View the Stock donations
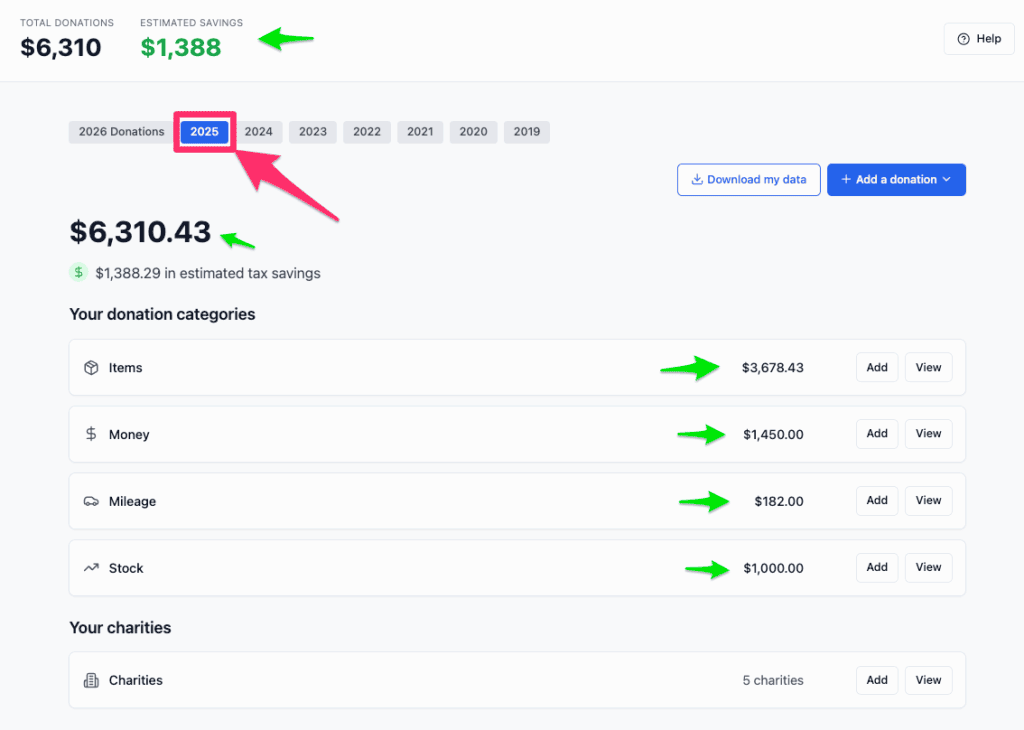 click(928, 568)
